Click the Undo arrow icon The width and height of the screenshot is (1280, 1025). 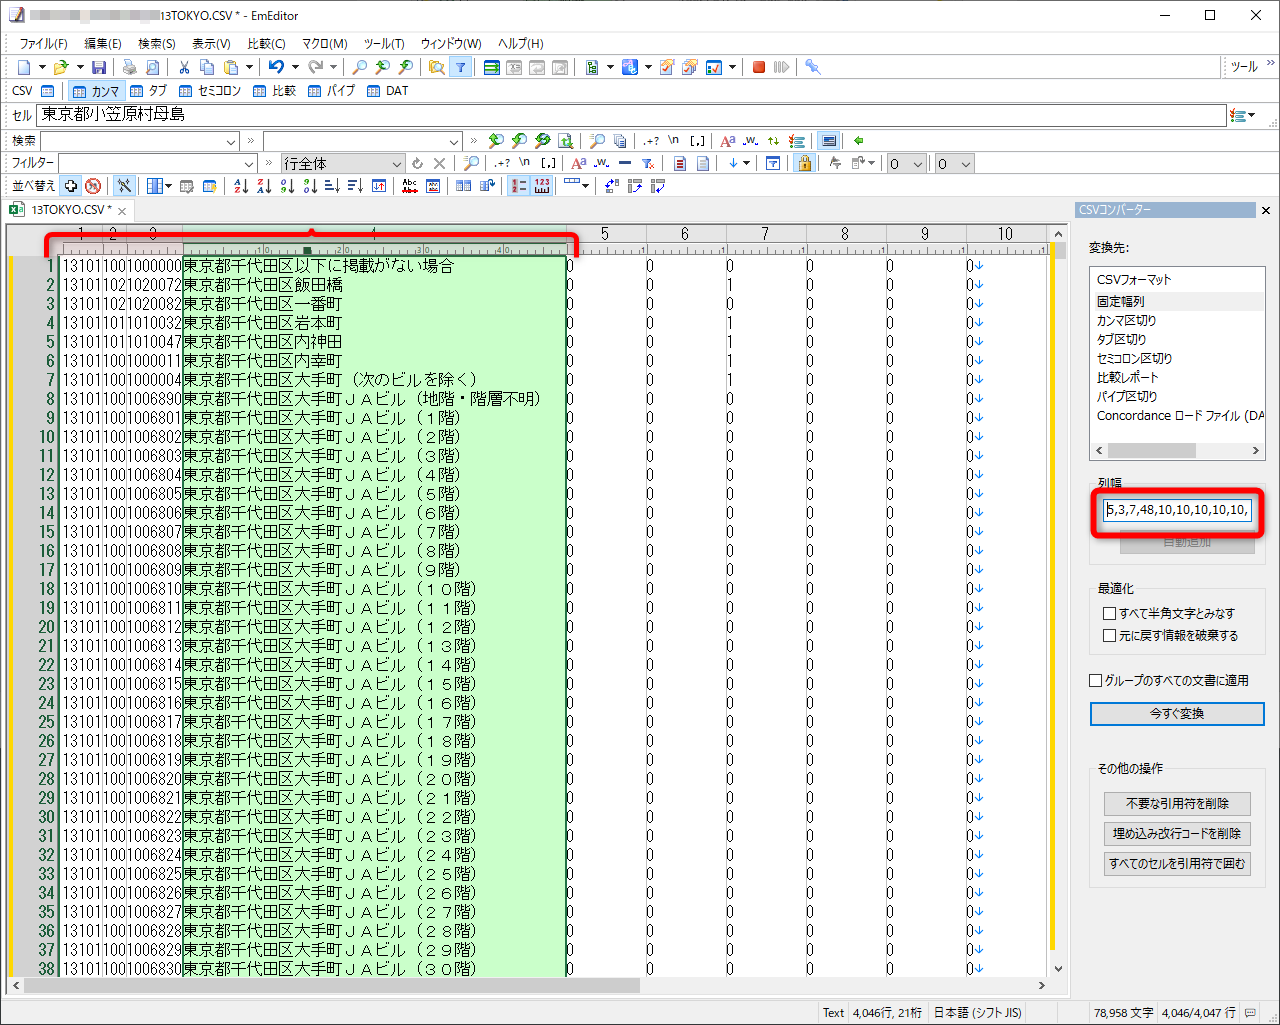(x=276, y=67)
